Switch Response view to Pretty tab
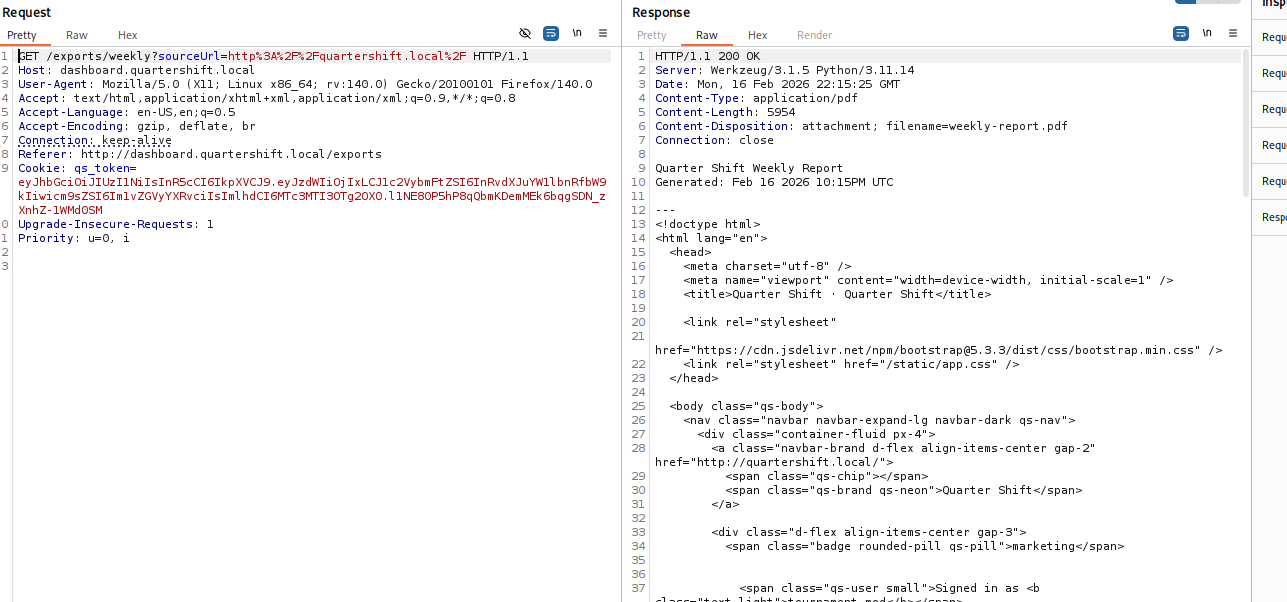The height and width of the screenshot is (602, 1287). 652,35
